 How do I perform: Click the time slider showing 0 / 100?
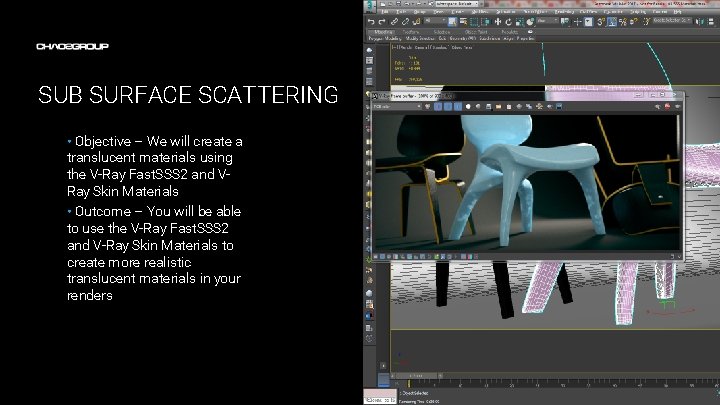(x=416, y=376)
